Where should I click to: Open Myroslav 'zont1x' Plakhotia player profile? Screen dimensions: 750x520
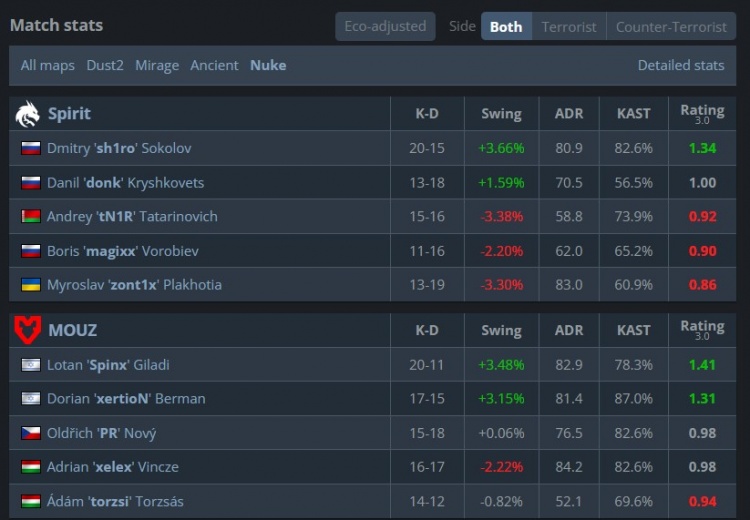tap(134, 285)
